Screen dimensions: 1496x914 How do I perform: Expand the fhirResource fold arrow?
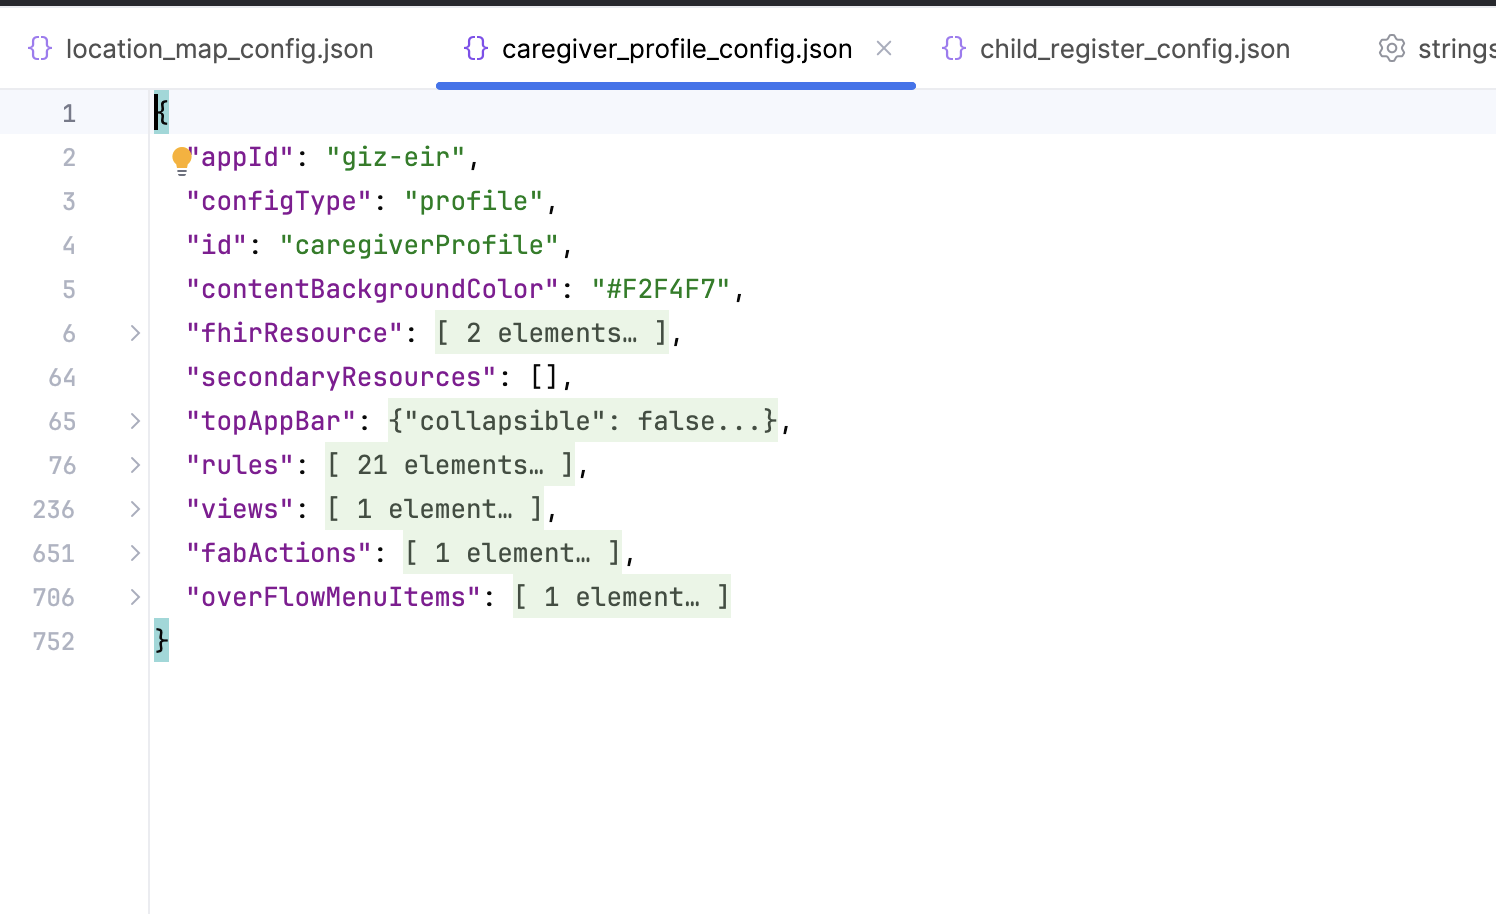pos(135,333)
